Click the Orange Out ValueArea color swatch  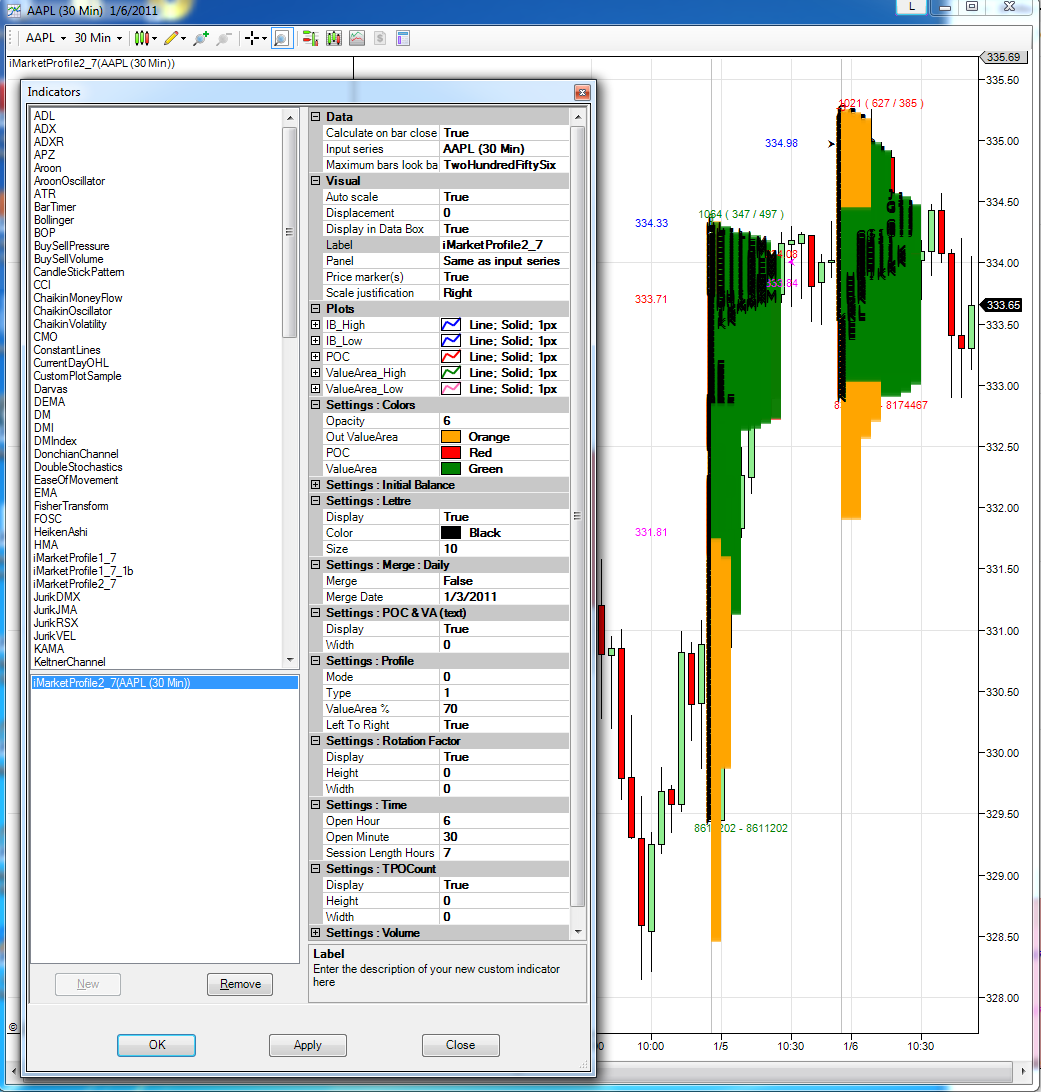[451, 437]
